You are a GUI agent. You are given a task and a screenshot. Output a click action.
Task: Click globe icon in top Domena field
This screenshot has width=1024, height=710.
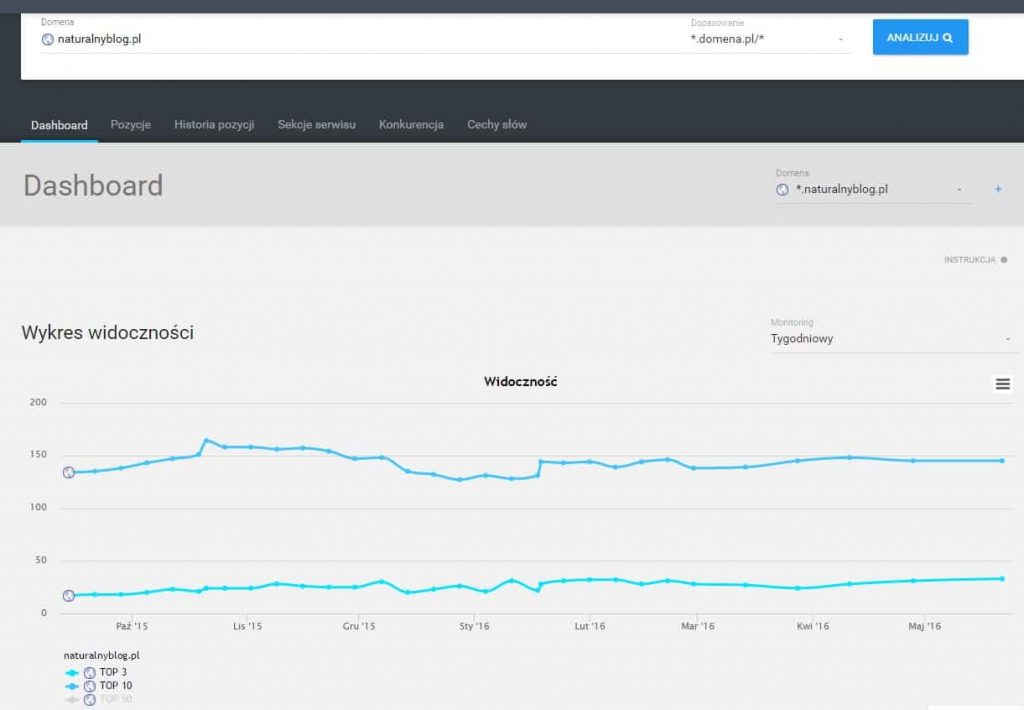(x=47, y=39)
